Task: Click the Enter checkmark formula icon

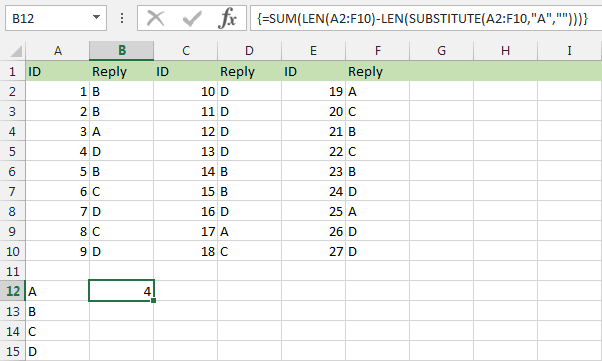Action: coord(192,18)
